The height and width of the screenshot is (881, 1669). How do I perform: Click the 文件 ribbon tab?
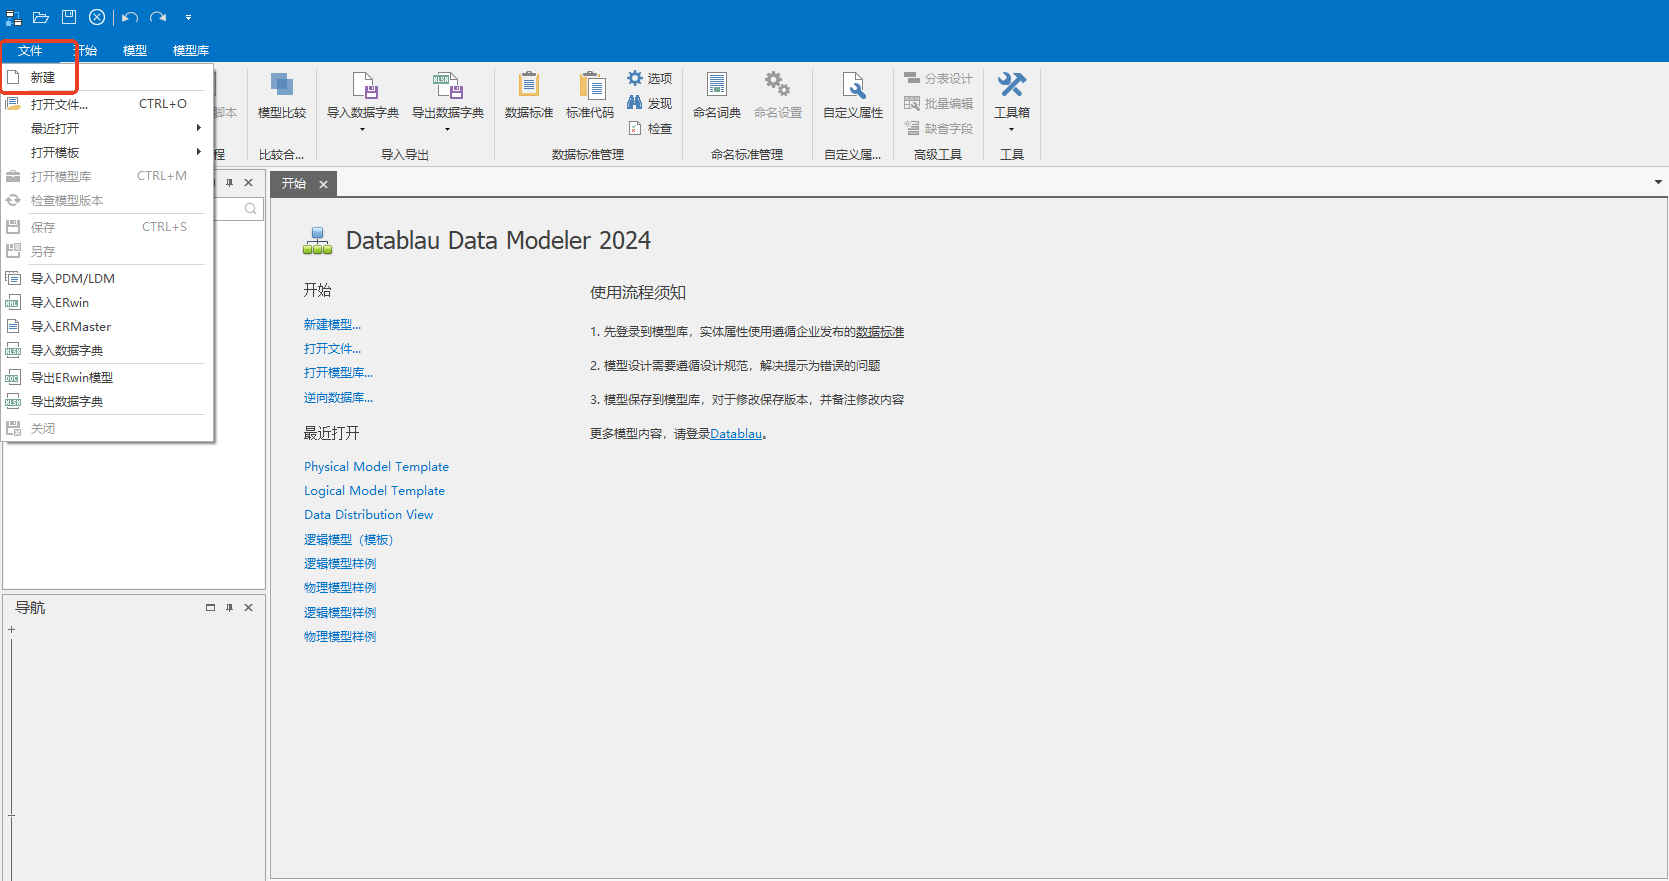click(30, 50)
